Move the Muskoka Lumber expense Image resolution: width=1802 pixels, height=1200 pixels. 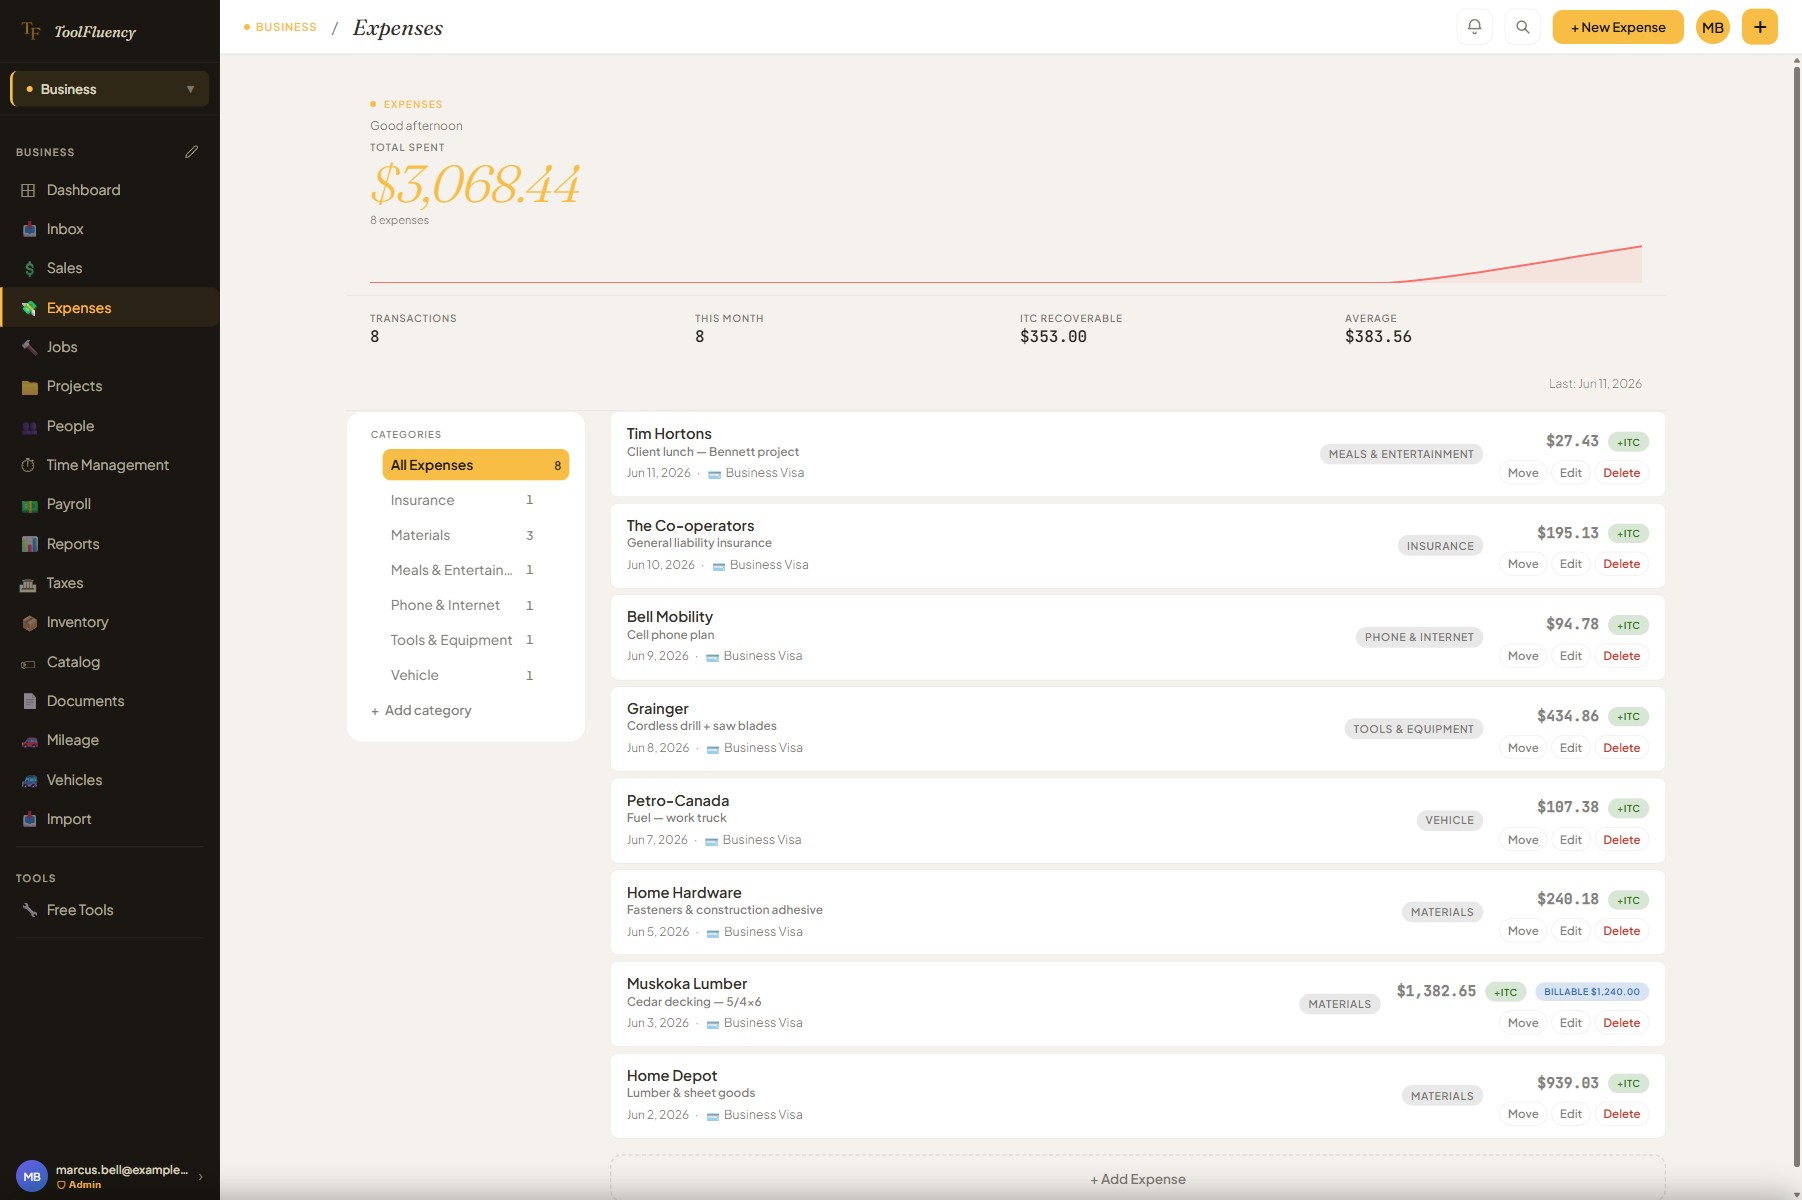click(1523, 1023)
